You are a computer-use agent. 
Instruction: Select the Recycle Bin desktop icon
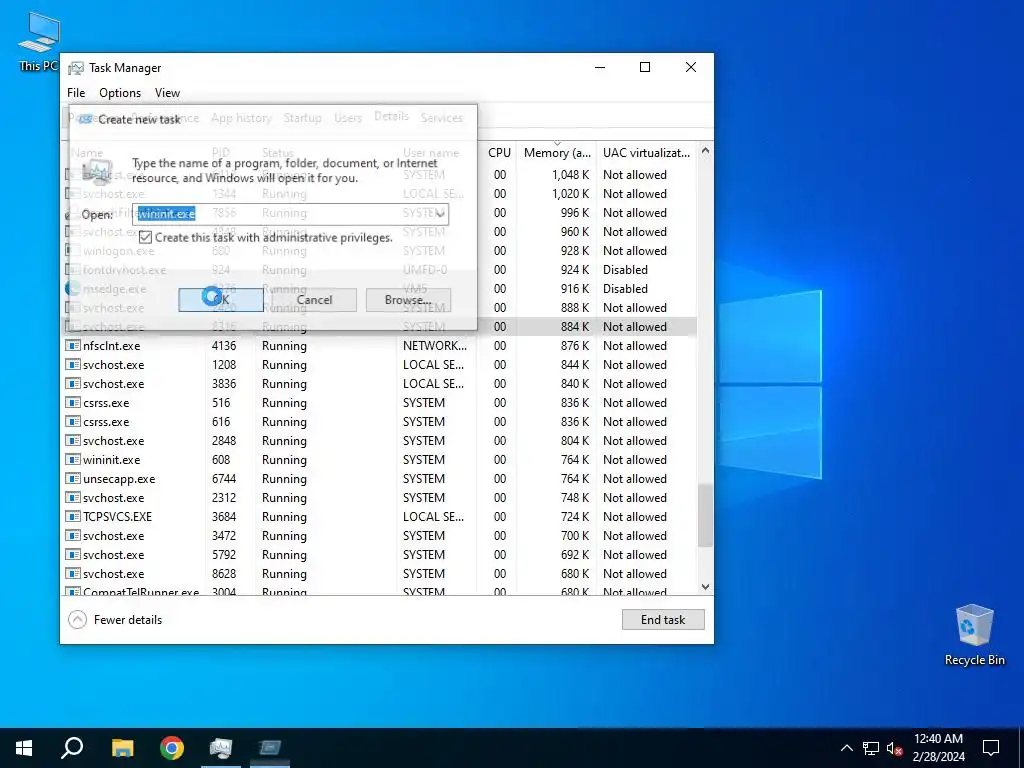[x=974, y=635]
